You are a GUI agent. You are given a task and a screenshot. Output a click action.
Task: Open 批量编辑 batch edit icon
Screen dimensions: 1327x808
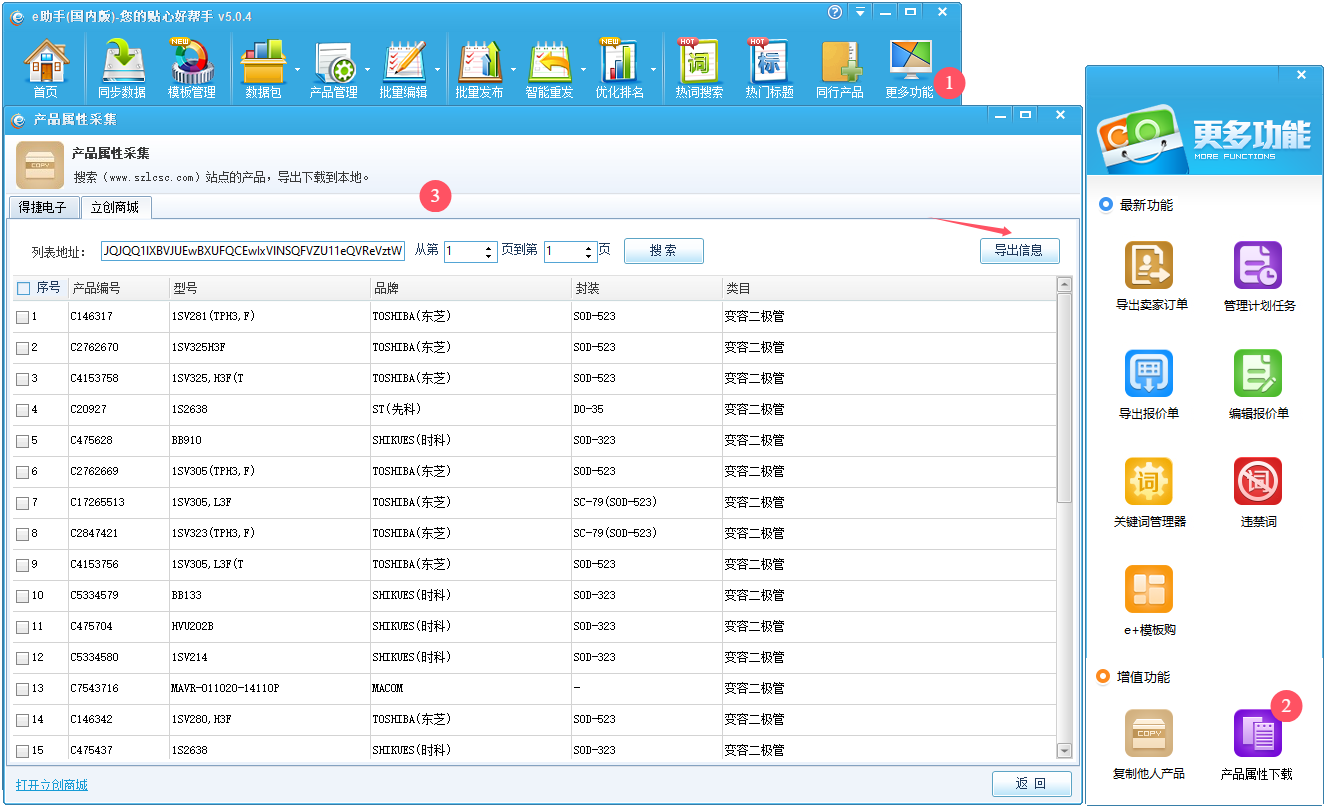tap(404, 68)
